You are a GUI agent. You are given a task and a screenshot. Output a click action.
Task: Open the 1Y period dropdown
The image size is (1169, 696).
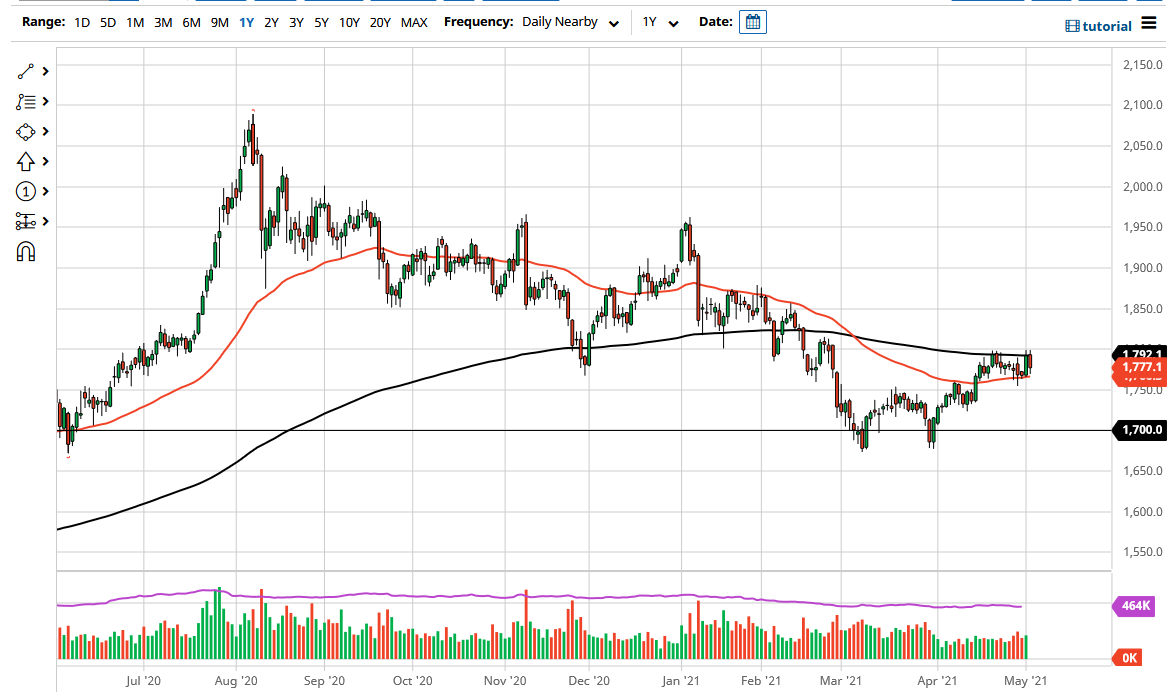(661, 22)
